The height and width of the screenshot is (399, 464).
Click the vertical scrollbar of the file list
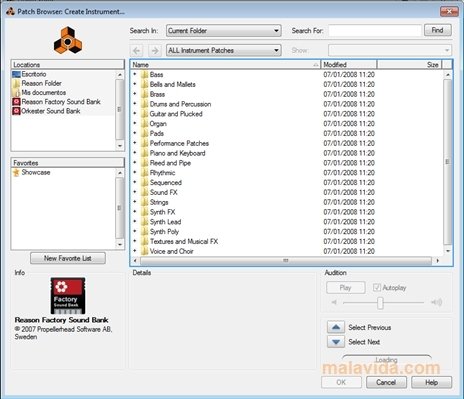tap(448, 162)
